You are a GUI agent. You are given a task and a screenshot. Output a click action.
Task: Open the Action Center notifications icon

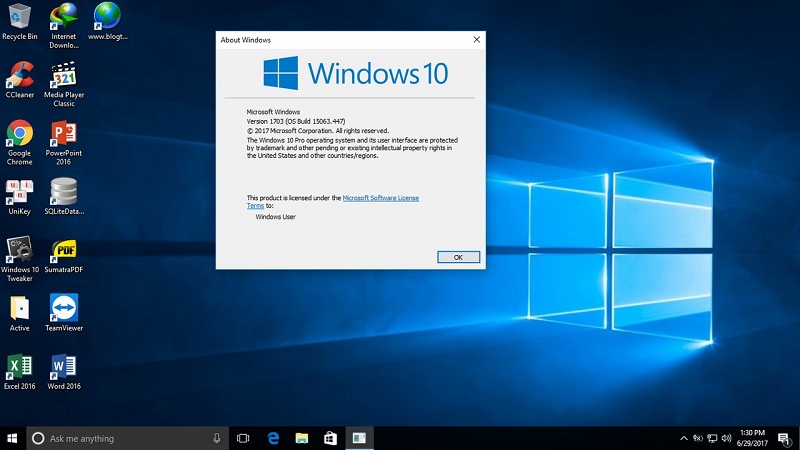pyautogui.click(x=785, y=438)
